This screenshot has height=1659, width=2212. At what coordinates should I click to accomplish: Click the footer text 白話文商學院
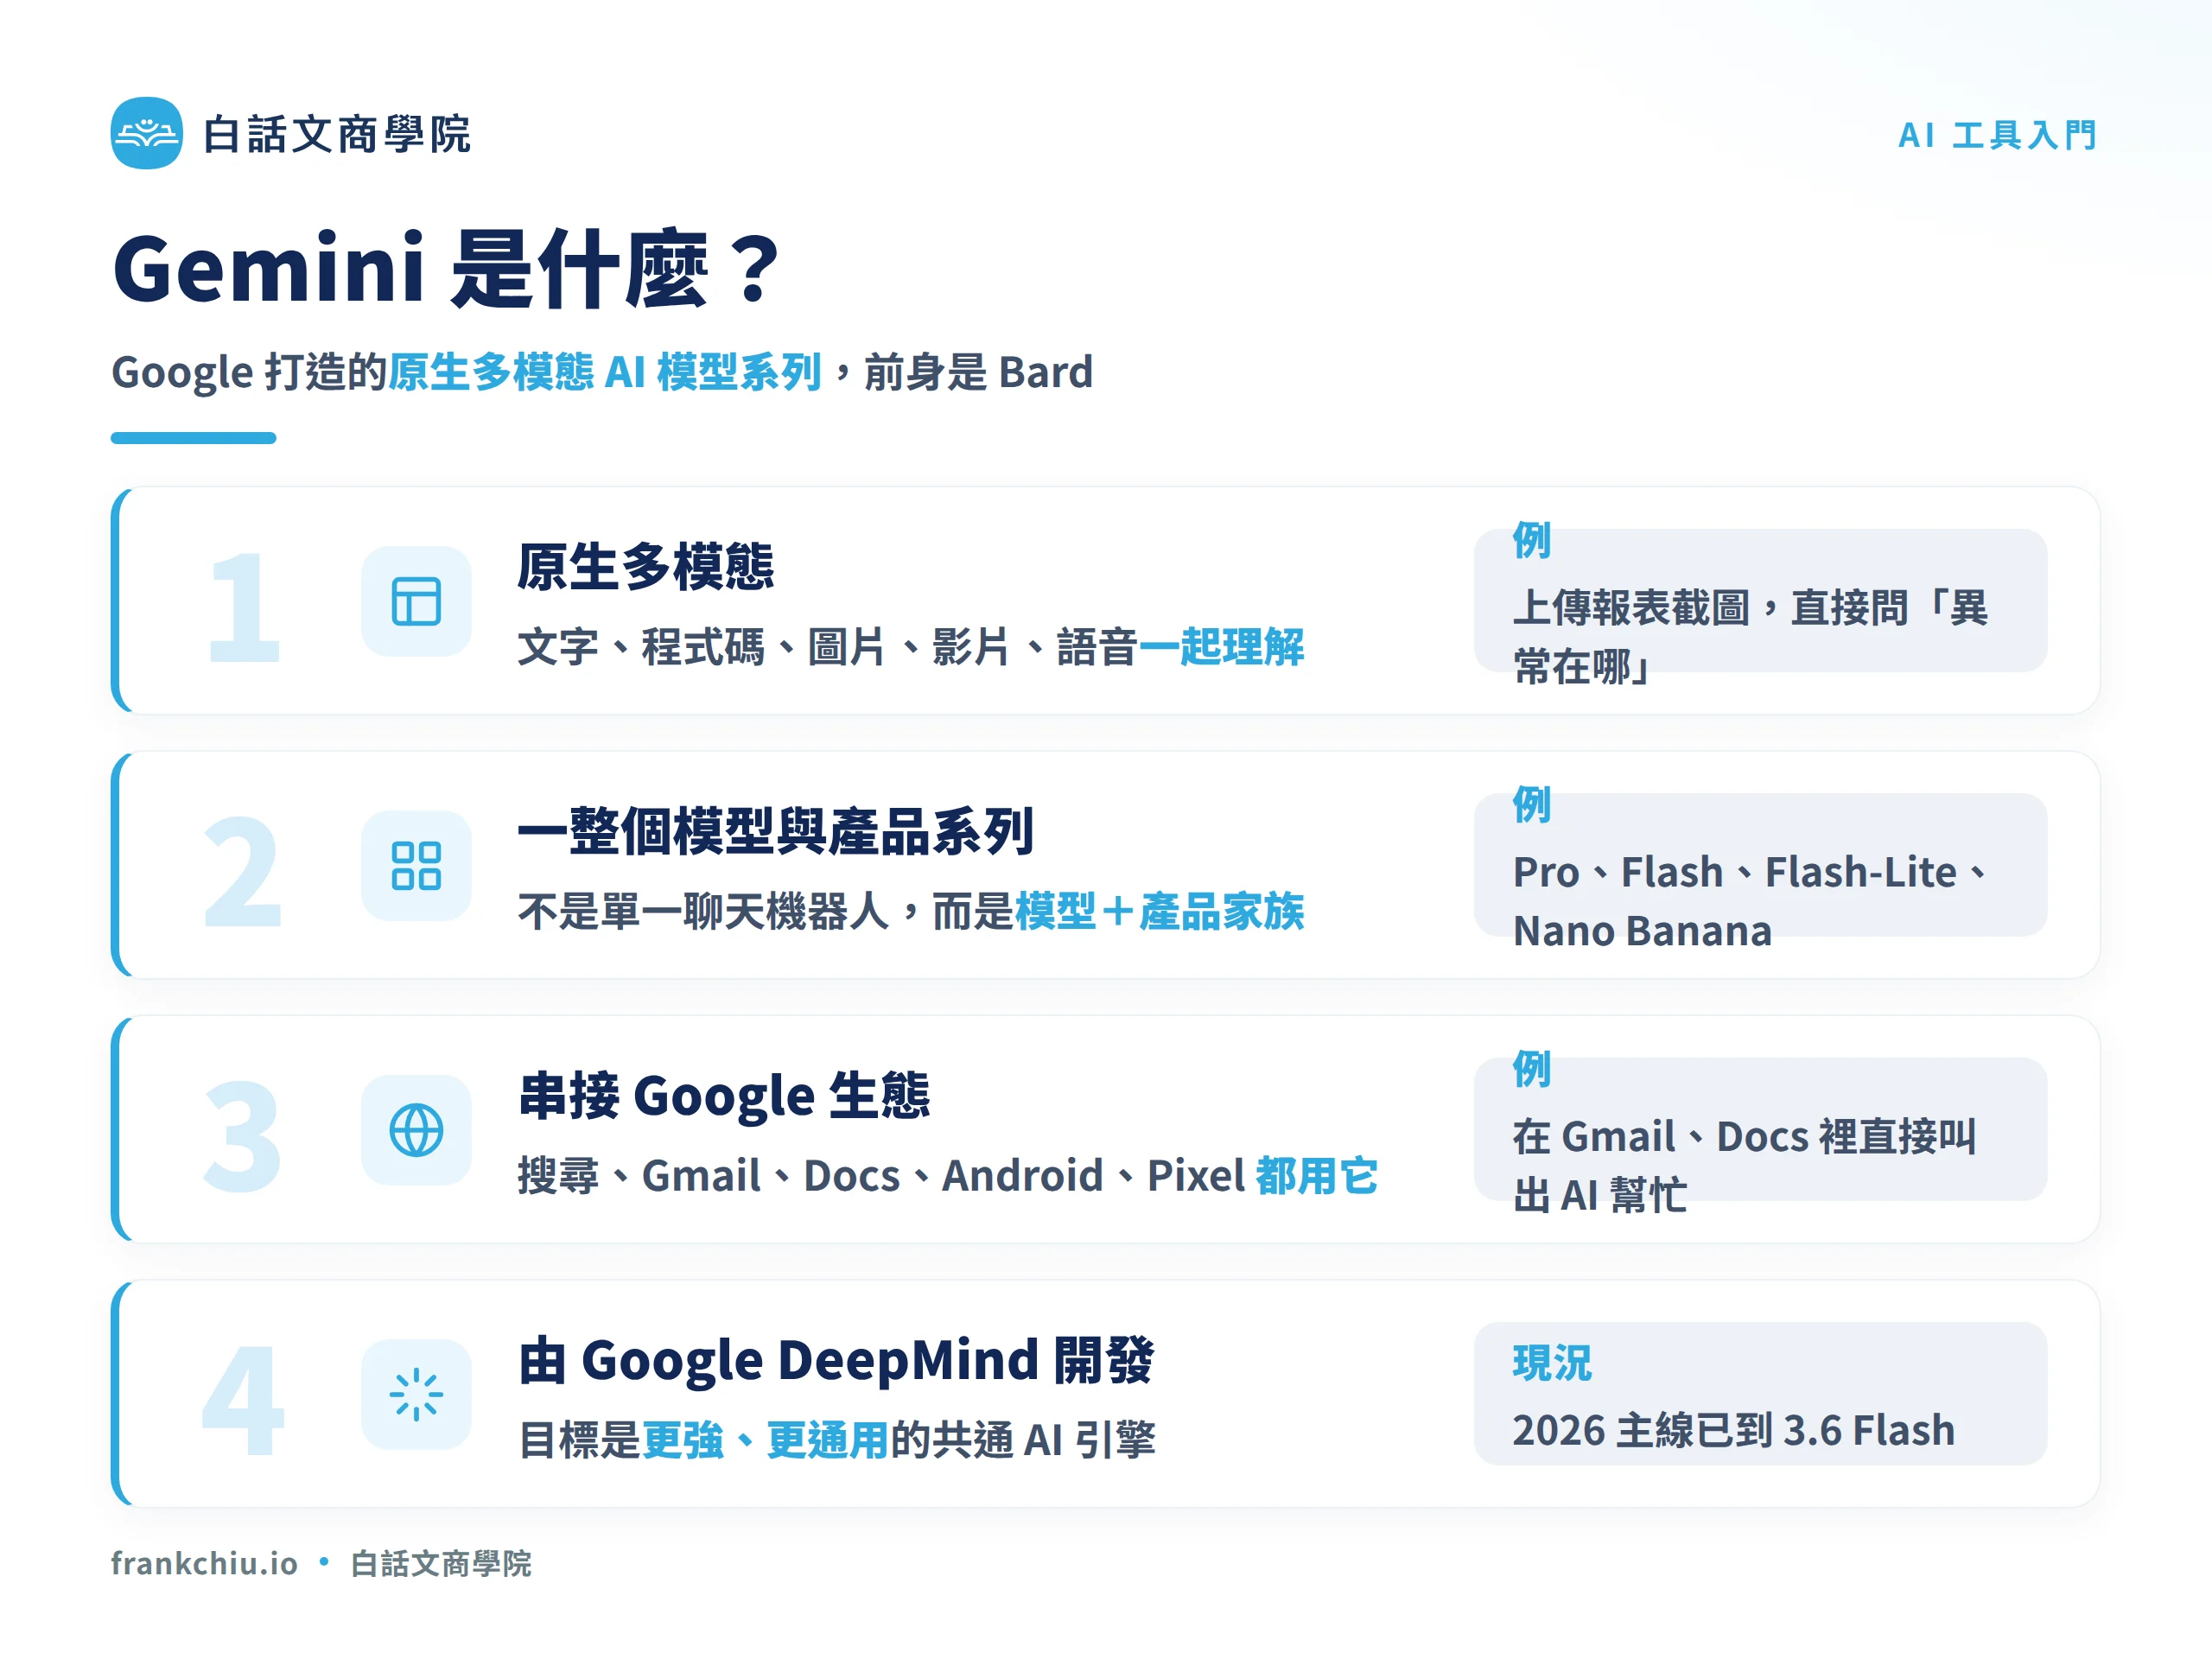coord(441,1564)
